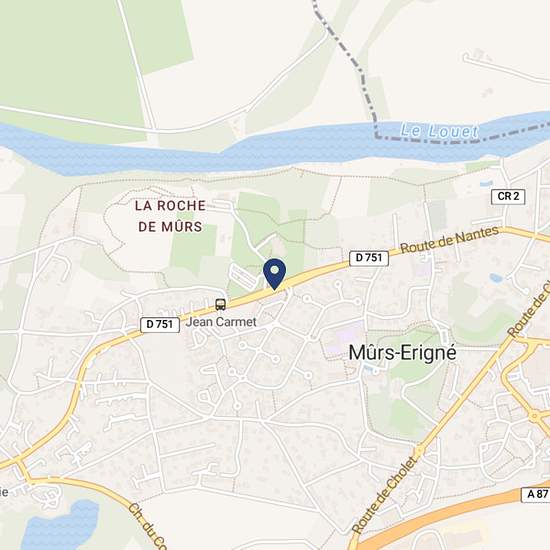Click the purple building block near Mûrs-Erigné
Viewport: 550px width, 550px height.
346,336
